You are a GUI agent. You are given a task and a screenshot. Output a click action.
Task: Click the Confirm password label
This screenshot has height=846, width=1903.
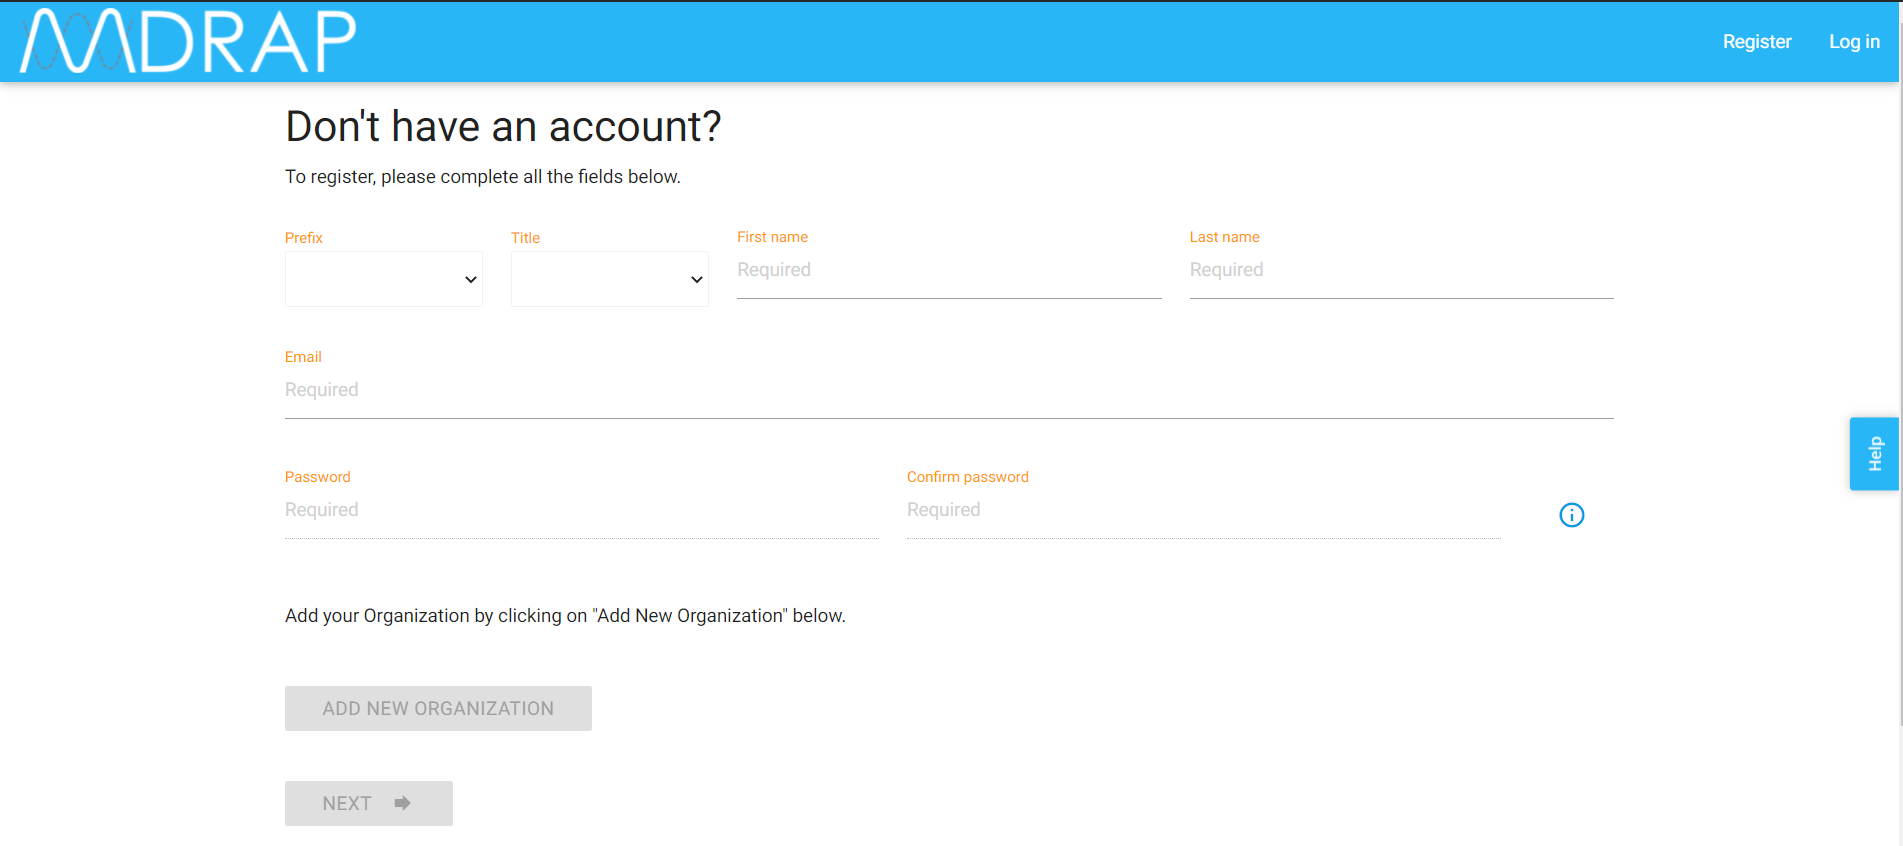click(x=967, y=477)
